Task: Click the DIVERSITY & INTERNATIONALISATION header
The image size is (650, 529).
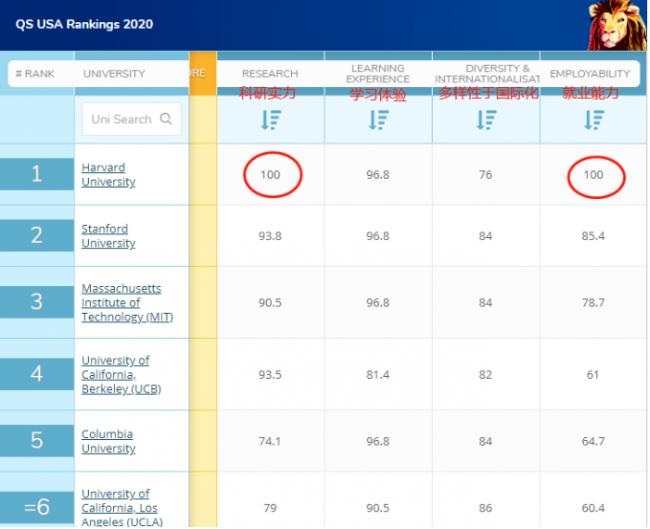Action: point(487,73)
